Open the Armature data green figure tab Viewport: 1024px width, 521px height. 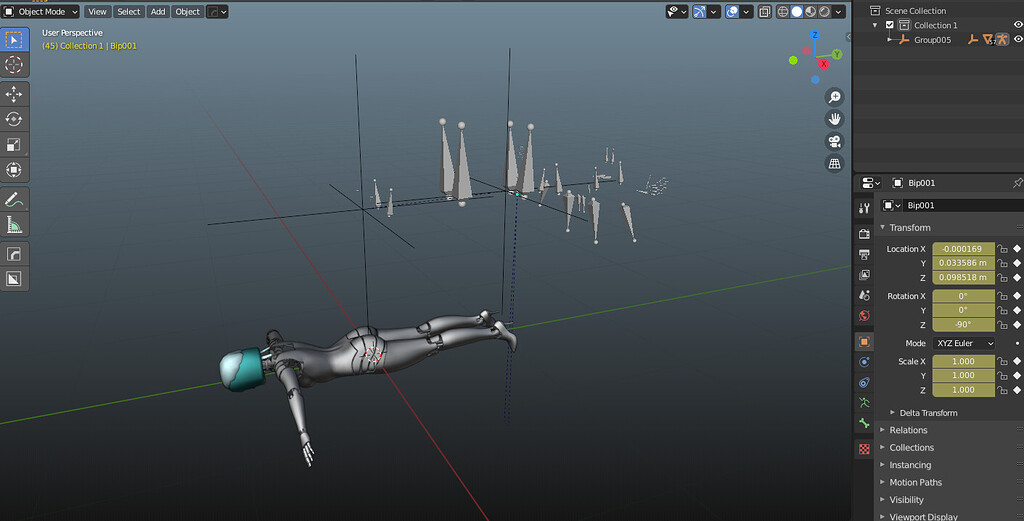[864, 403]
